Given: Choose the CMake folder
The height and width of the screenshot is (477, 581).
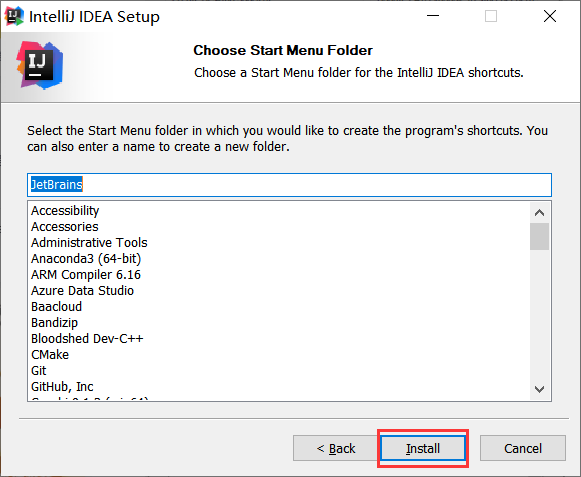Looking at the screenshot, I should pyautogui.click(x=50, y=355).
